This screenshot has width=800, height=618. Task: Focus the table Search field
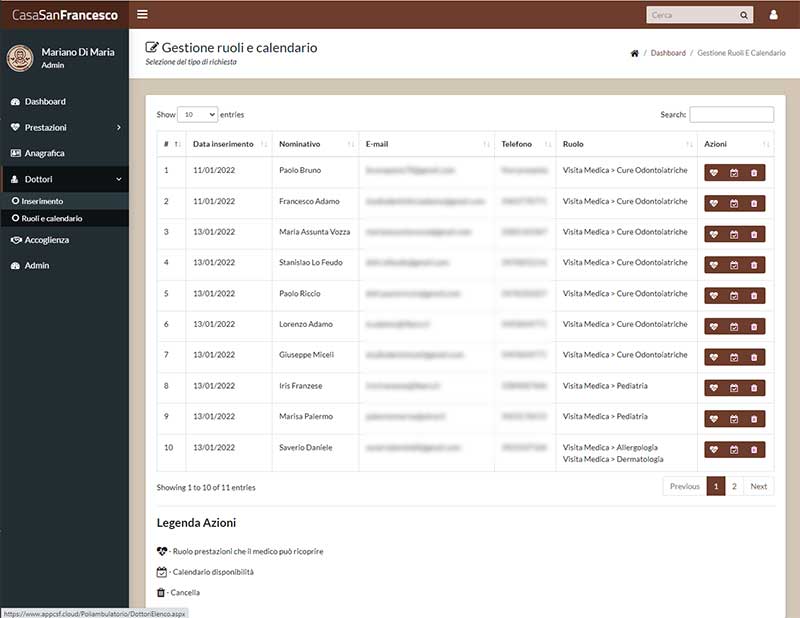[x=731, y=115]
